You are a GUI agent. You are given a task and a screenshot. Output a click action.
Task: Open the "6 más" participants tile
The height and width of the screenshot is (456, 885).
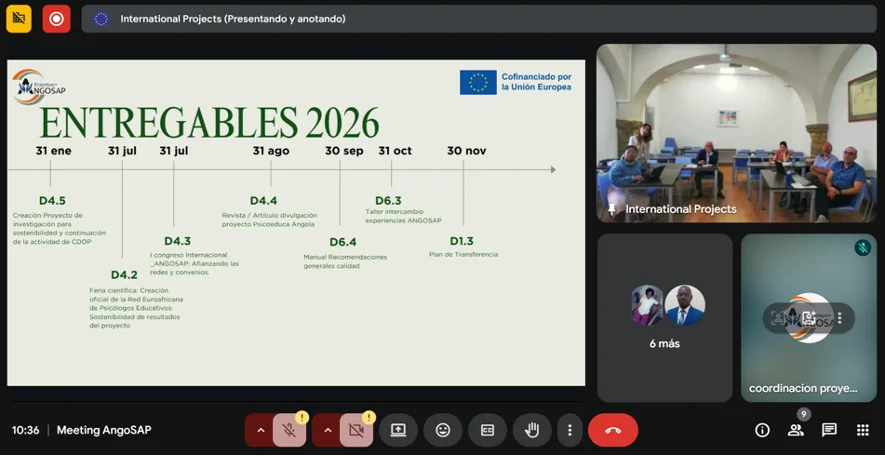click(664, 317)
